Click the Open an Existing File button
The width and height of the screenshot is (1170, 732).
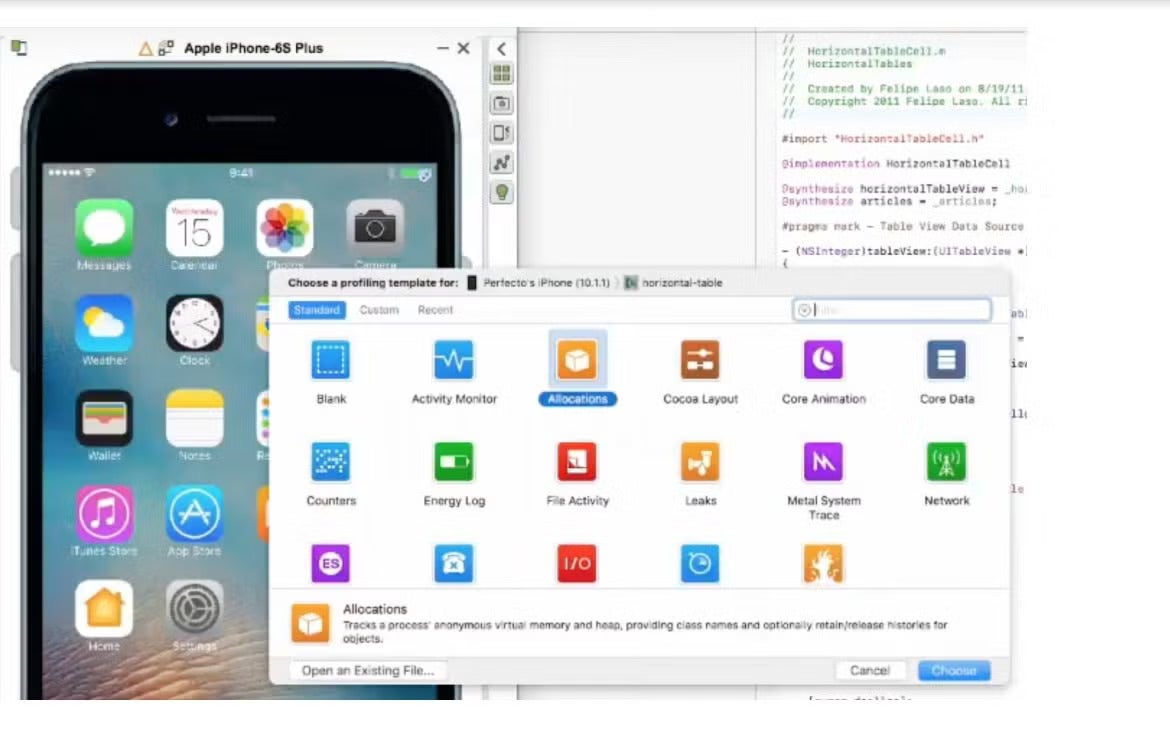coord(367,670)
